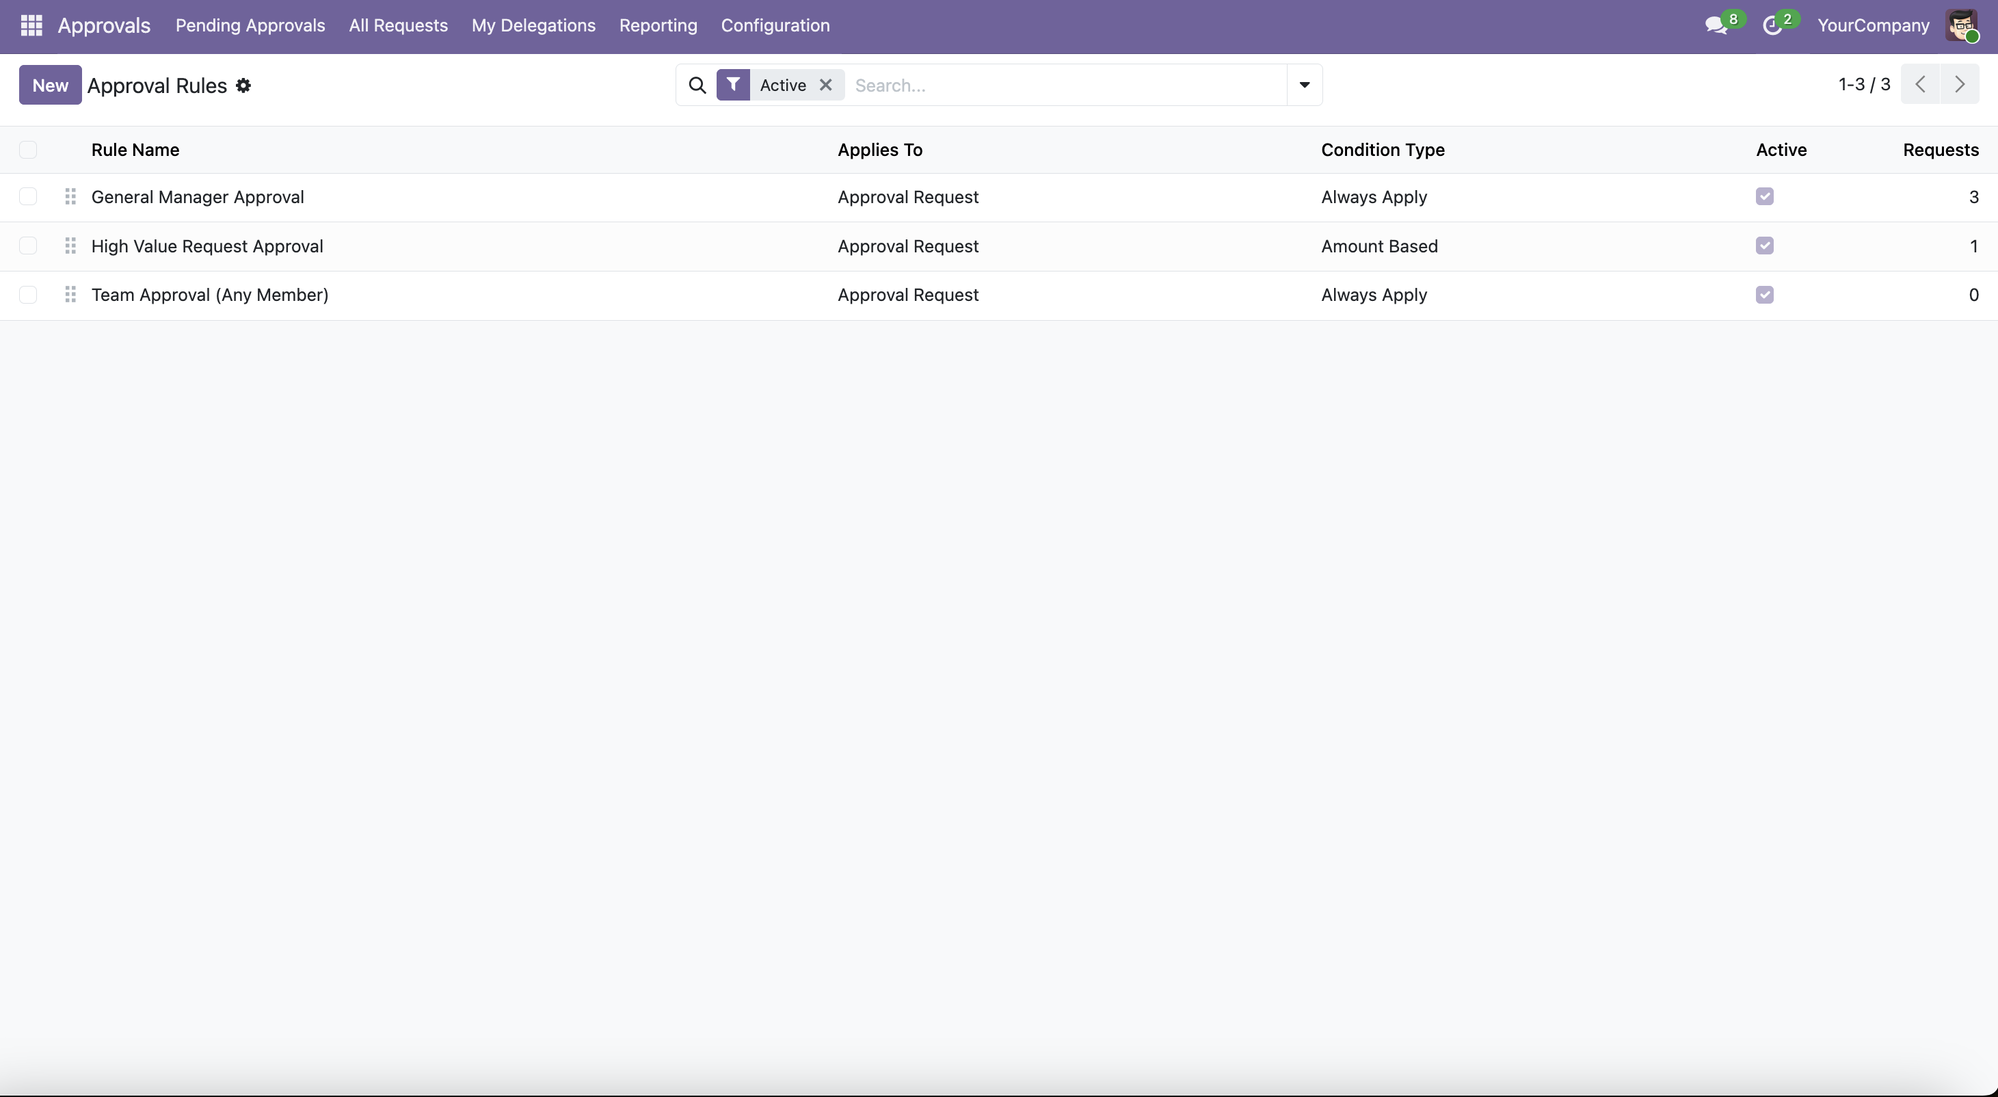Open the activities clock icon
Viewport: 1998px width, 1097px height.
click(x=1772, y=26)
